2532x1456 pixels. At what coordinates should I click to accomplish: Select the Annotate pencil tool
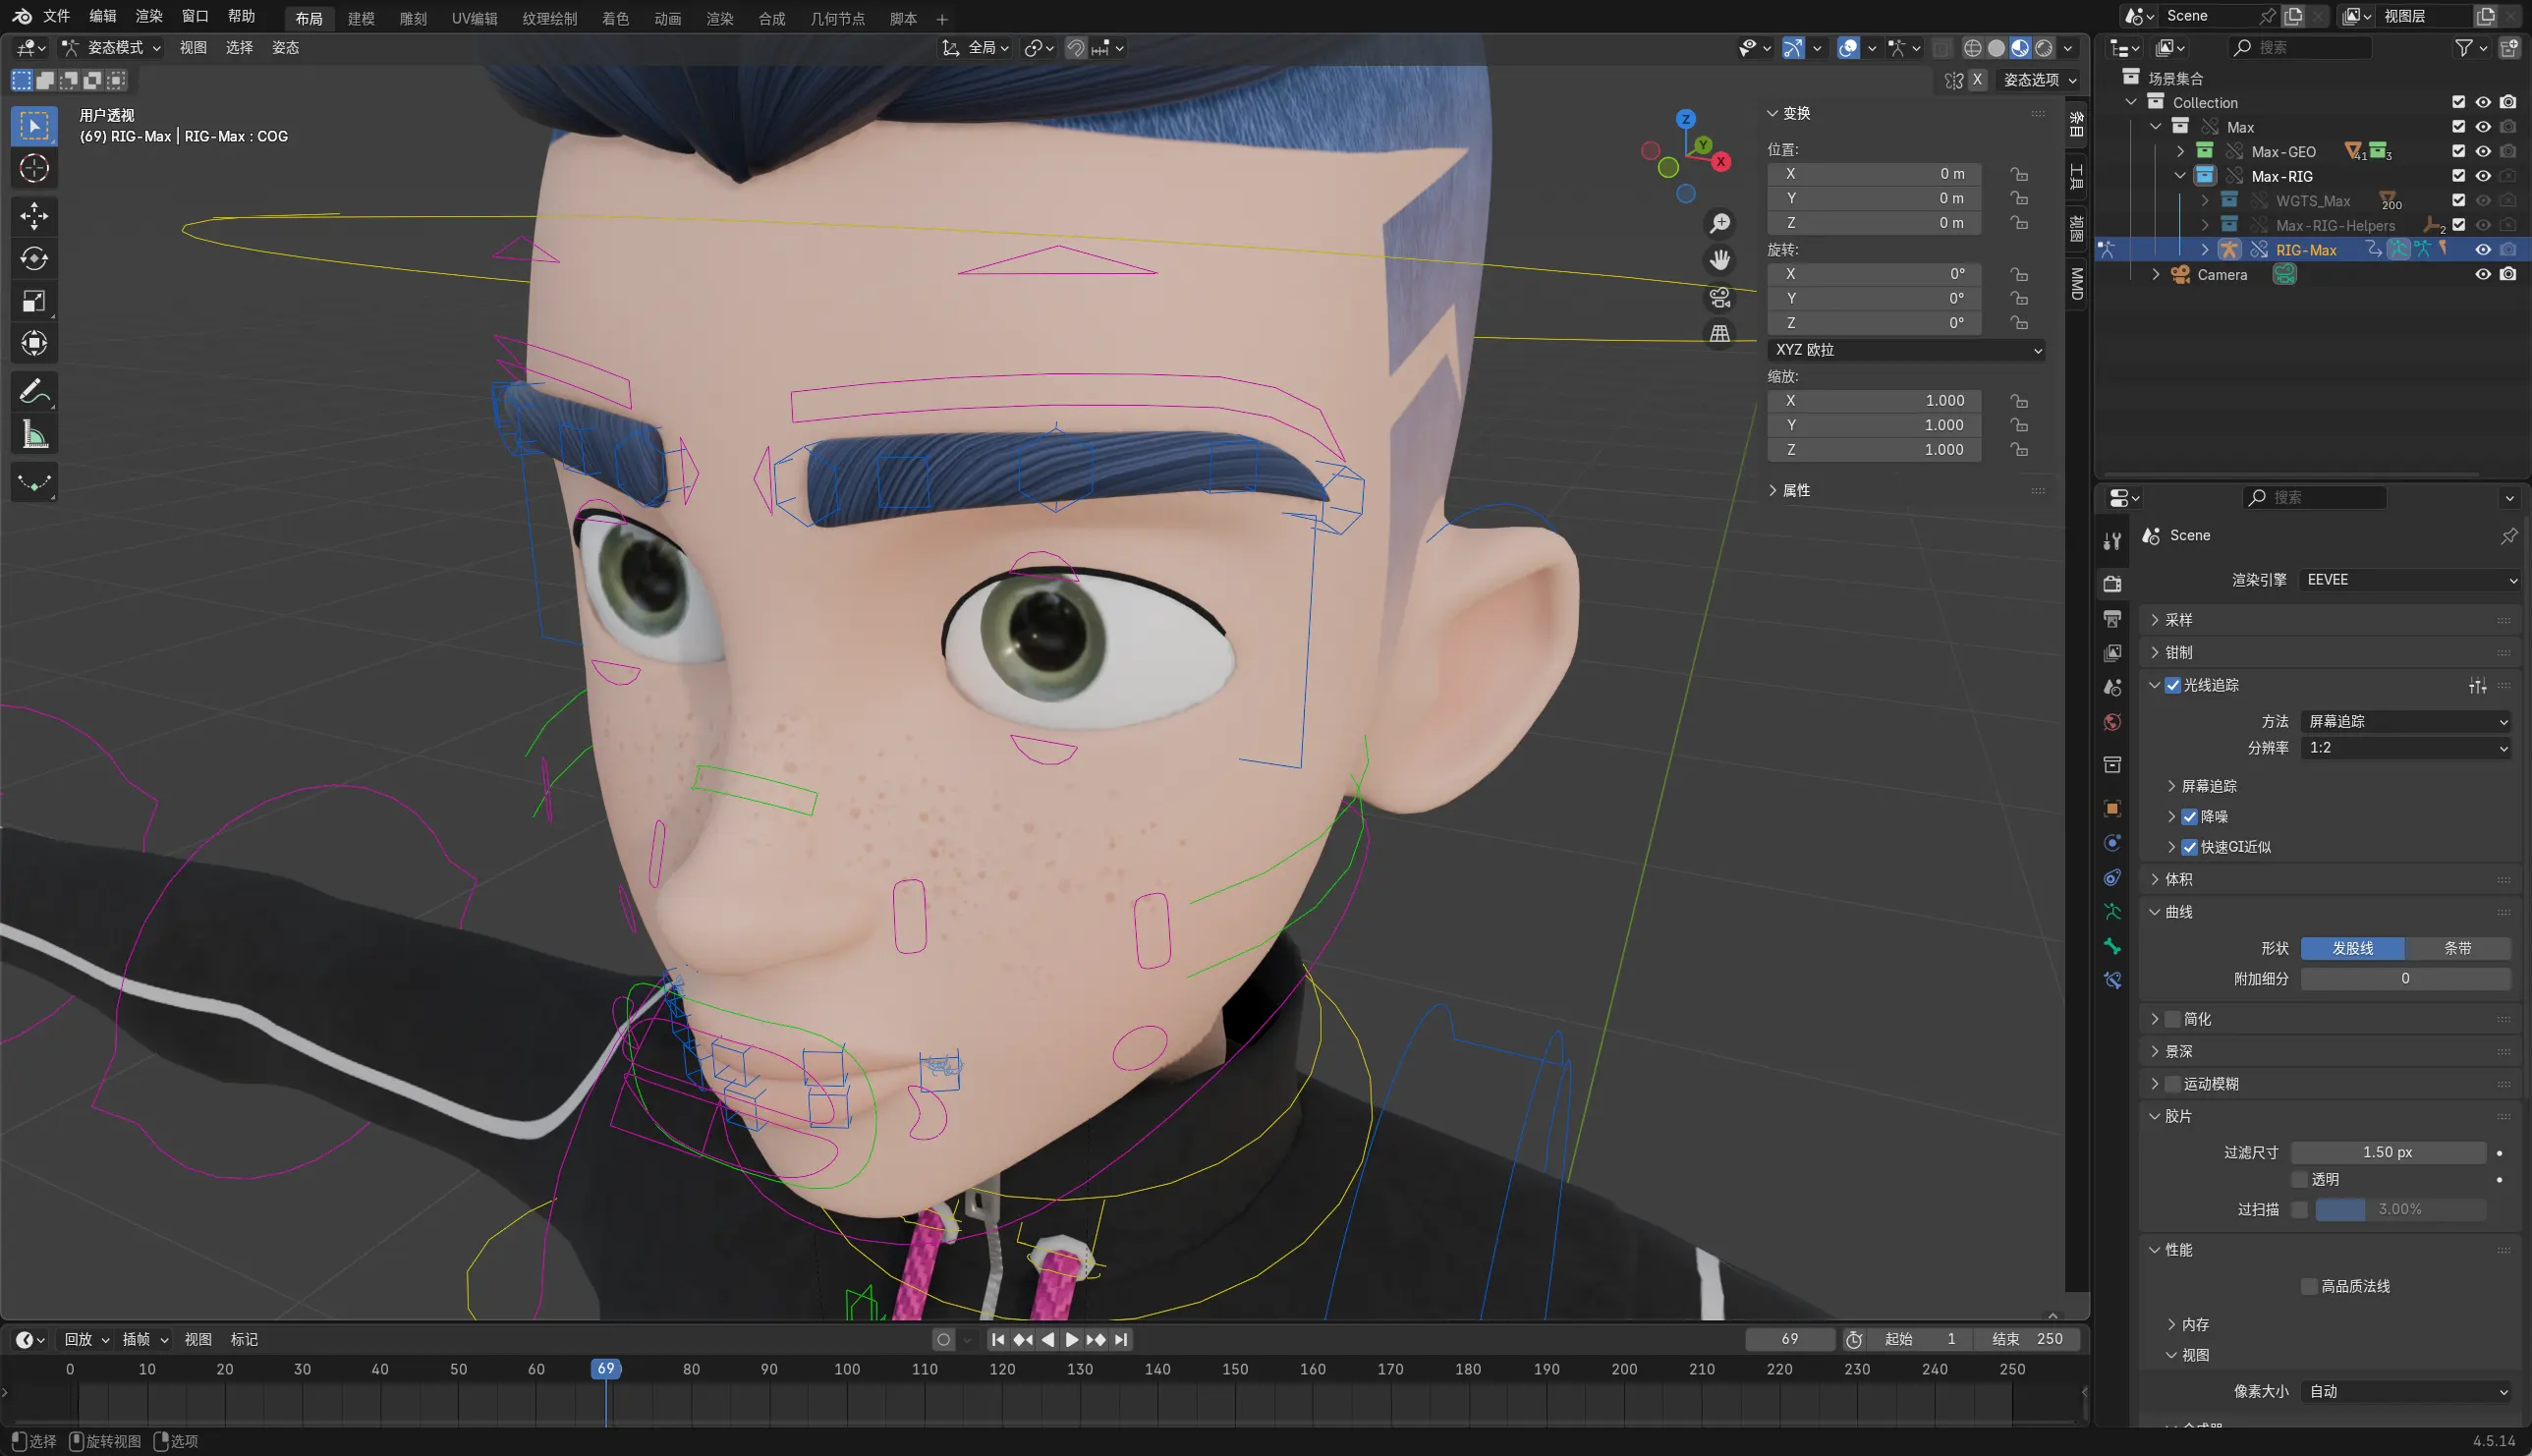[x=34, y=391]
